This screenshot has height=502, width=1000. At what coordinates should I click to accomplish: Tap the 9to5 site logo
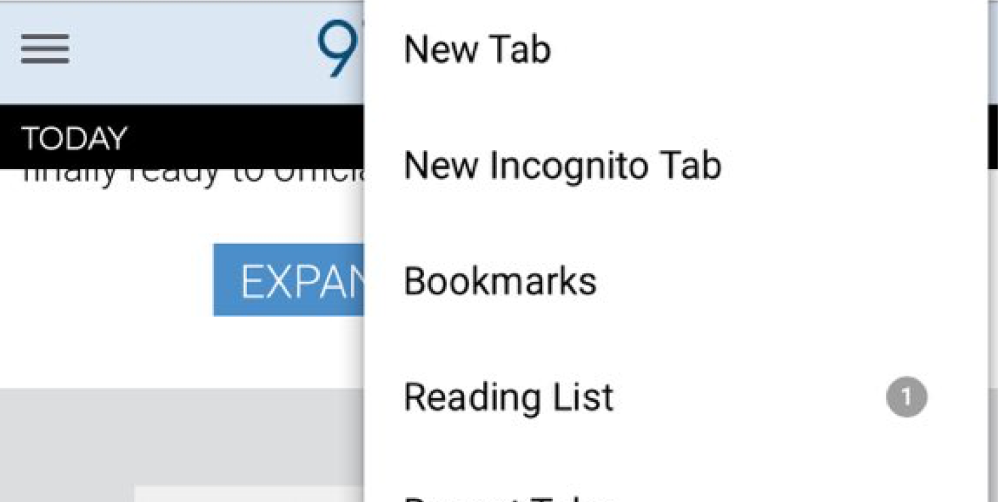tap(341, 49)
